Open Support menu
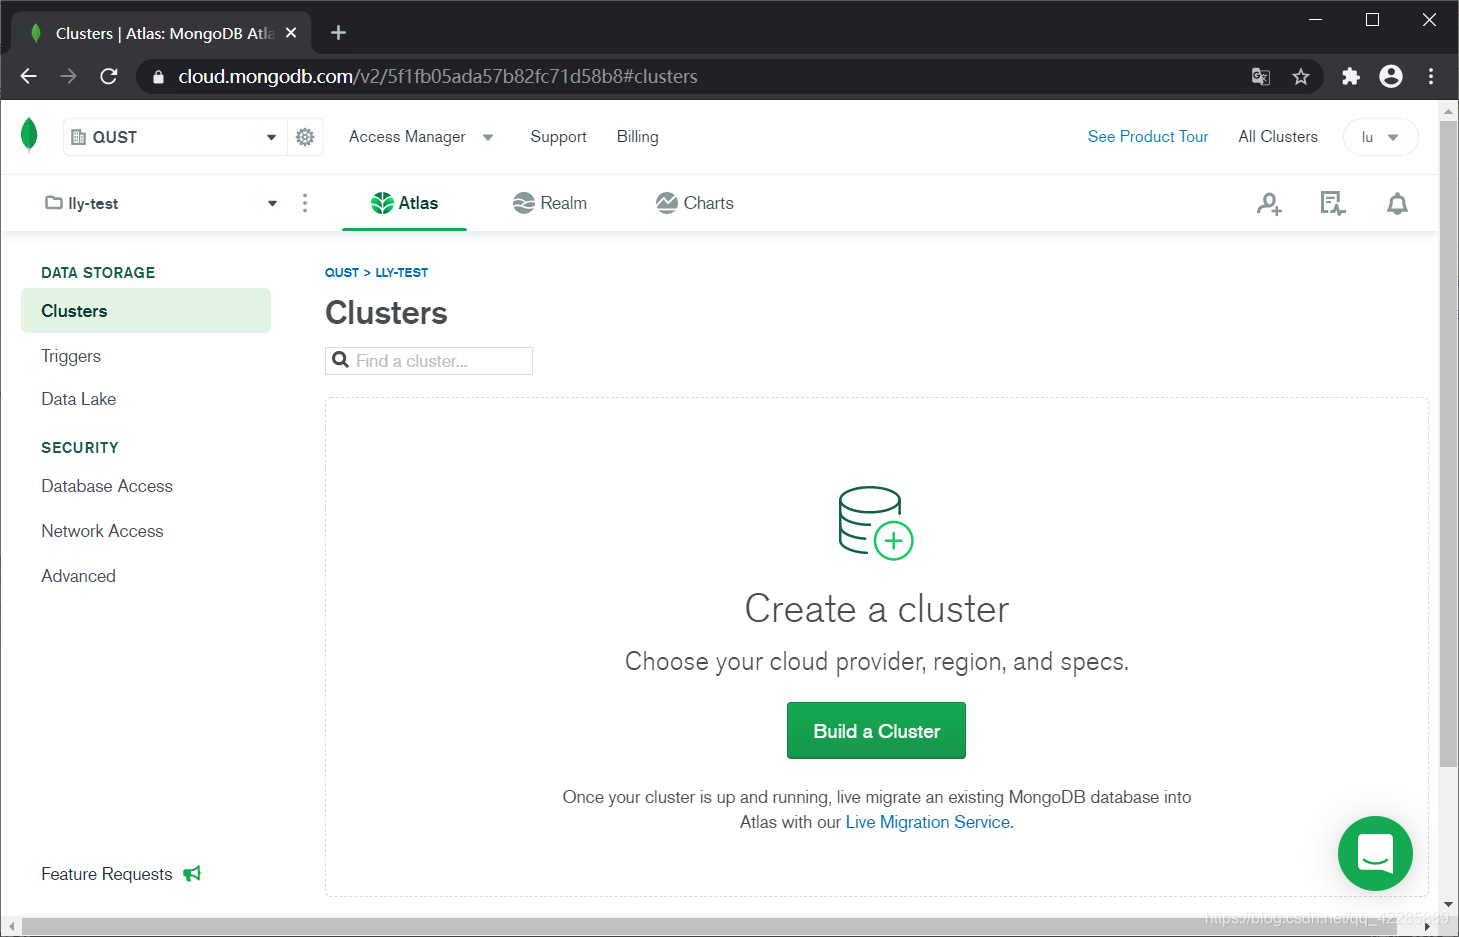 coord(558,137)
